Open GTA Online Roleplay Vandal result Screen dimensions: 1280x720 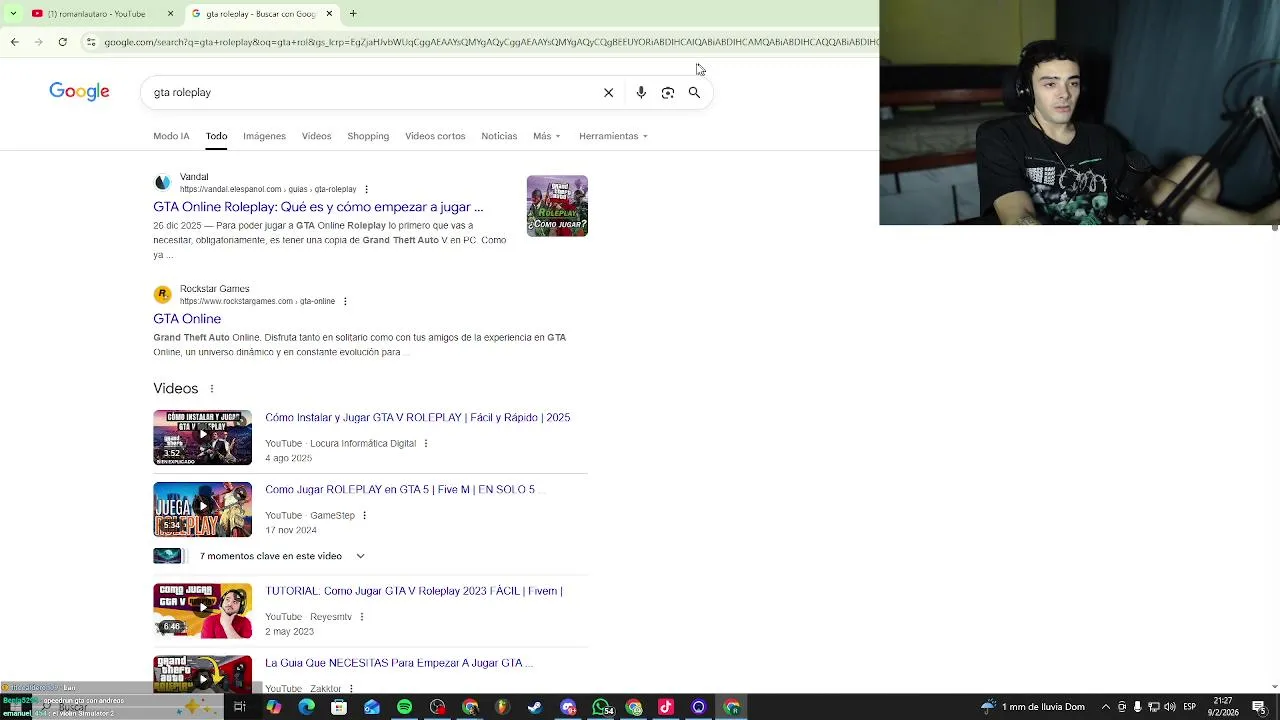pos(318,207)
